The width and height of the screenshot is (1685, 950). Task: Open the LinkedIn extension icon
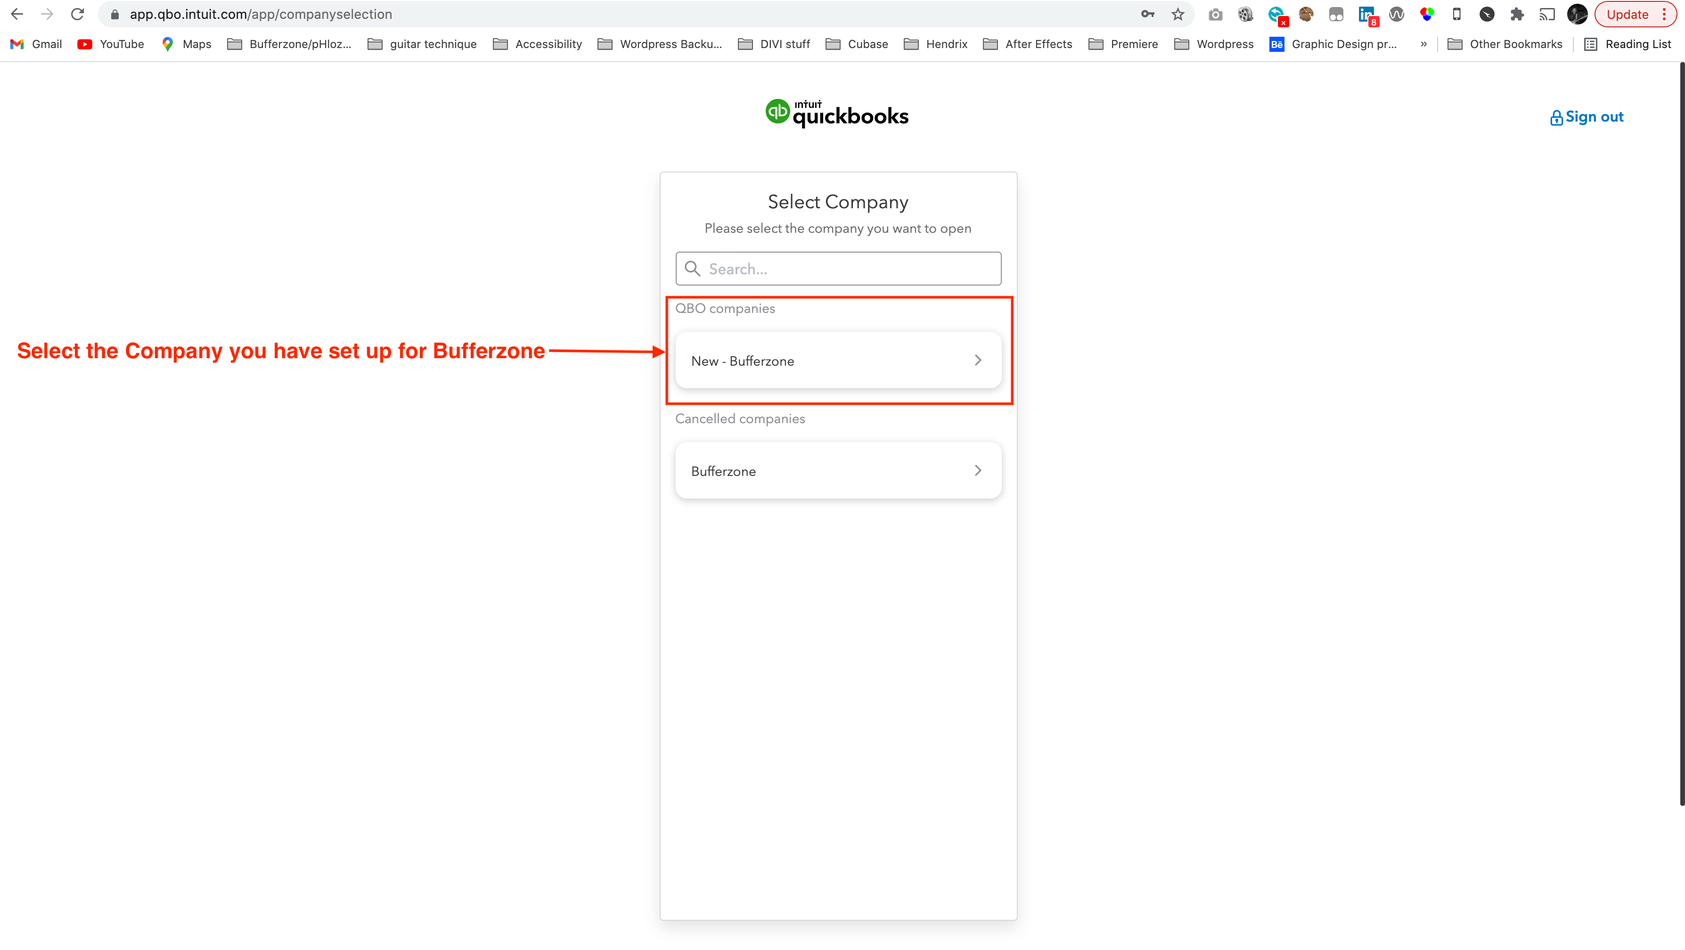click(1367, 14)
